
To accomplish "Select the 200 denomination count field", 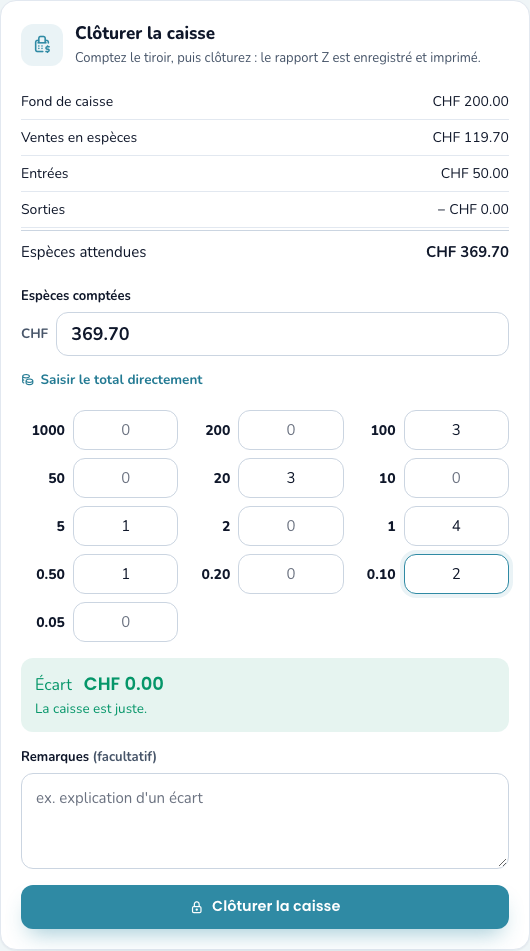I will [x=291, y=430].
